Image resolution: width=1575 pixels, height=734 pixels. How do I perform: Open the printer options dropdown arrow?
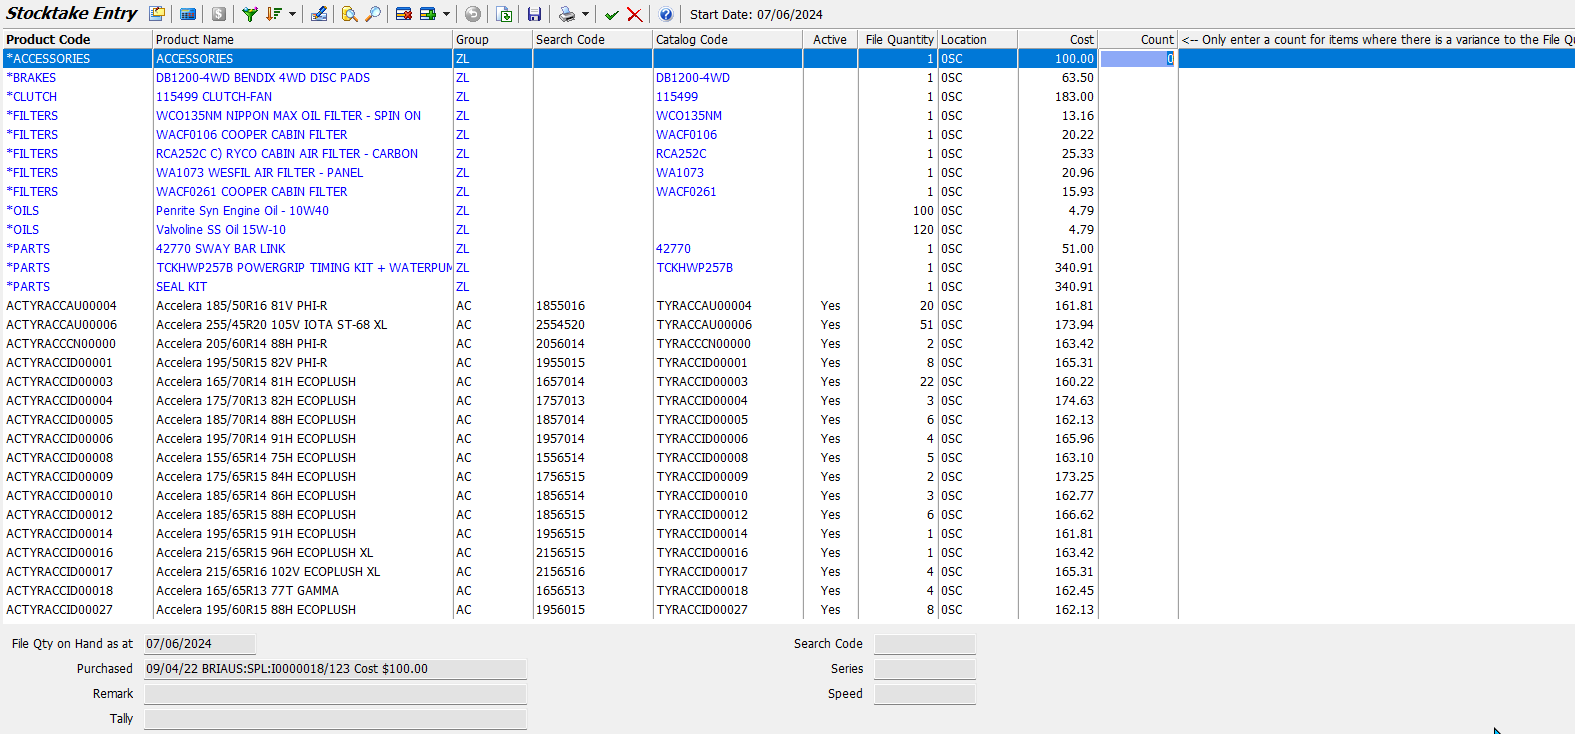click(585, 14)
